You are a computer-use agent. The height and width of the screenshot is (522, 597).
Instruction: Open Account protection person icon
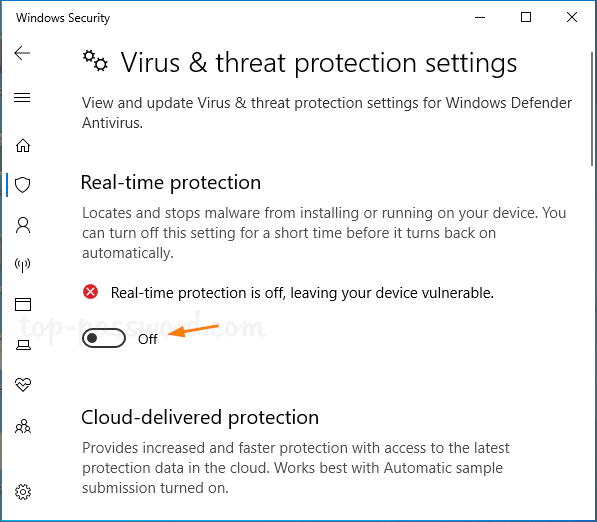(23, 225)
